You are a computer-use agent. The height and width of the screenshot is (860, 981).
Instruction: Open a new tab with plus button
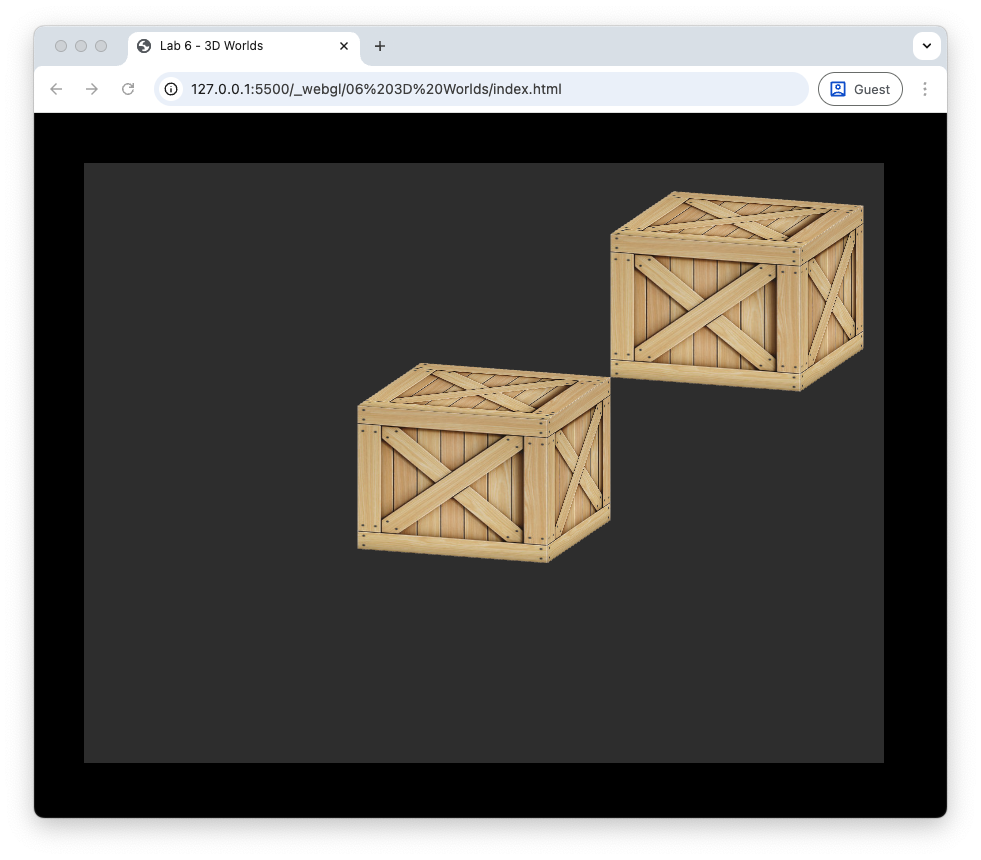[x=380, y=46]
